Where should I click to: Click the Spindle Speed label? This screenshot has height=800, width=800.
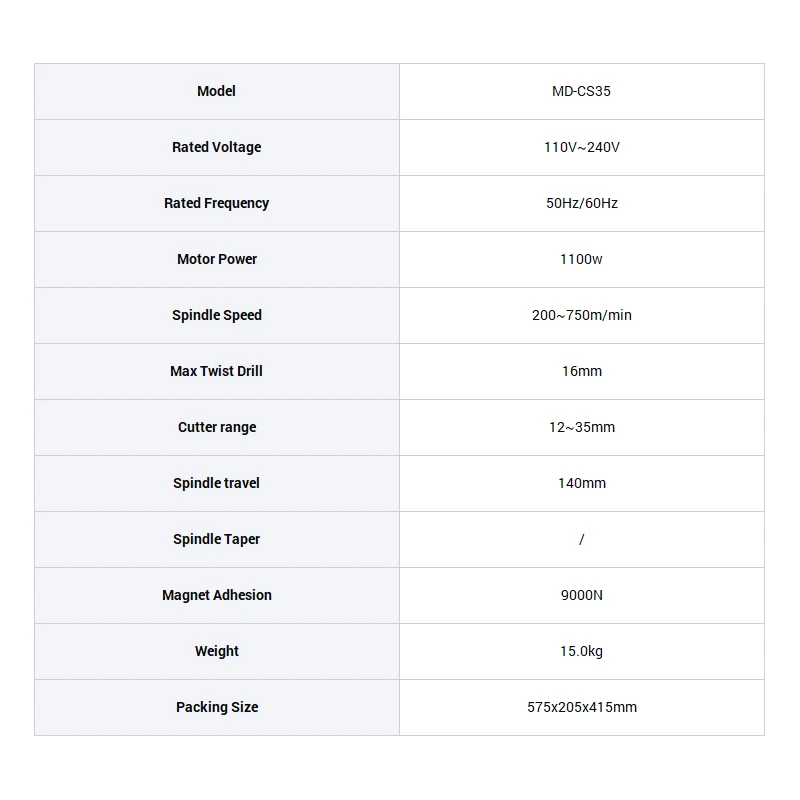pyautogui.click(x=216, y=315)
